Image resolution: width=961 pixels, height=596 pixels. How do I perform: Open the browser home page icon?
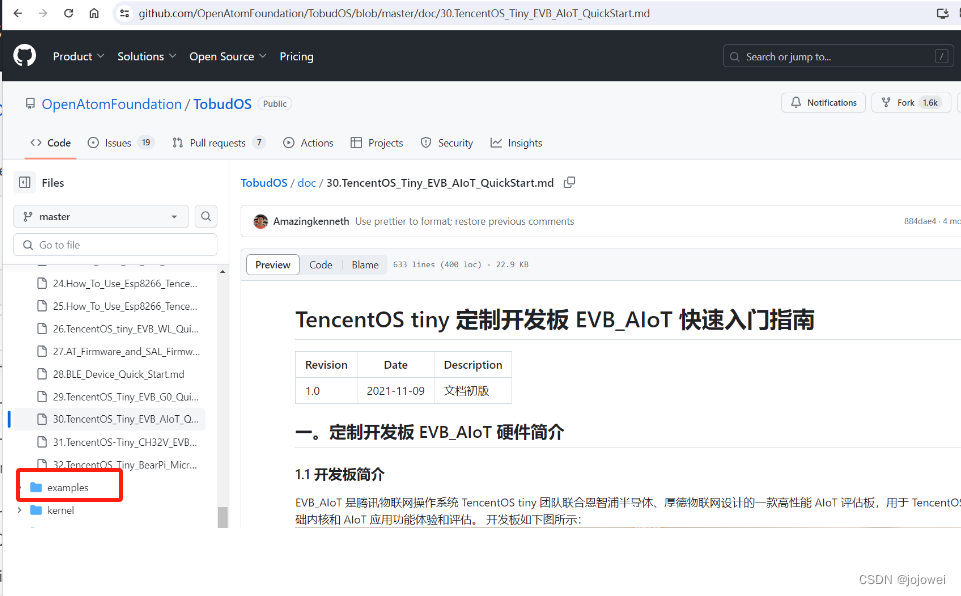pos(94,13)
